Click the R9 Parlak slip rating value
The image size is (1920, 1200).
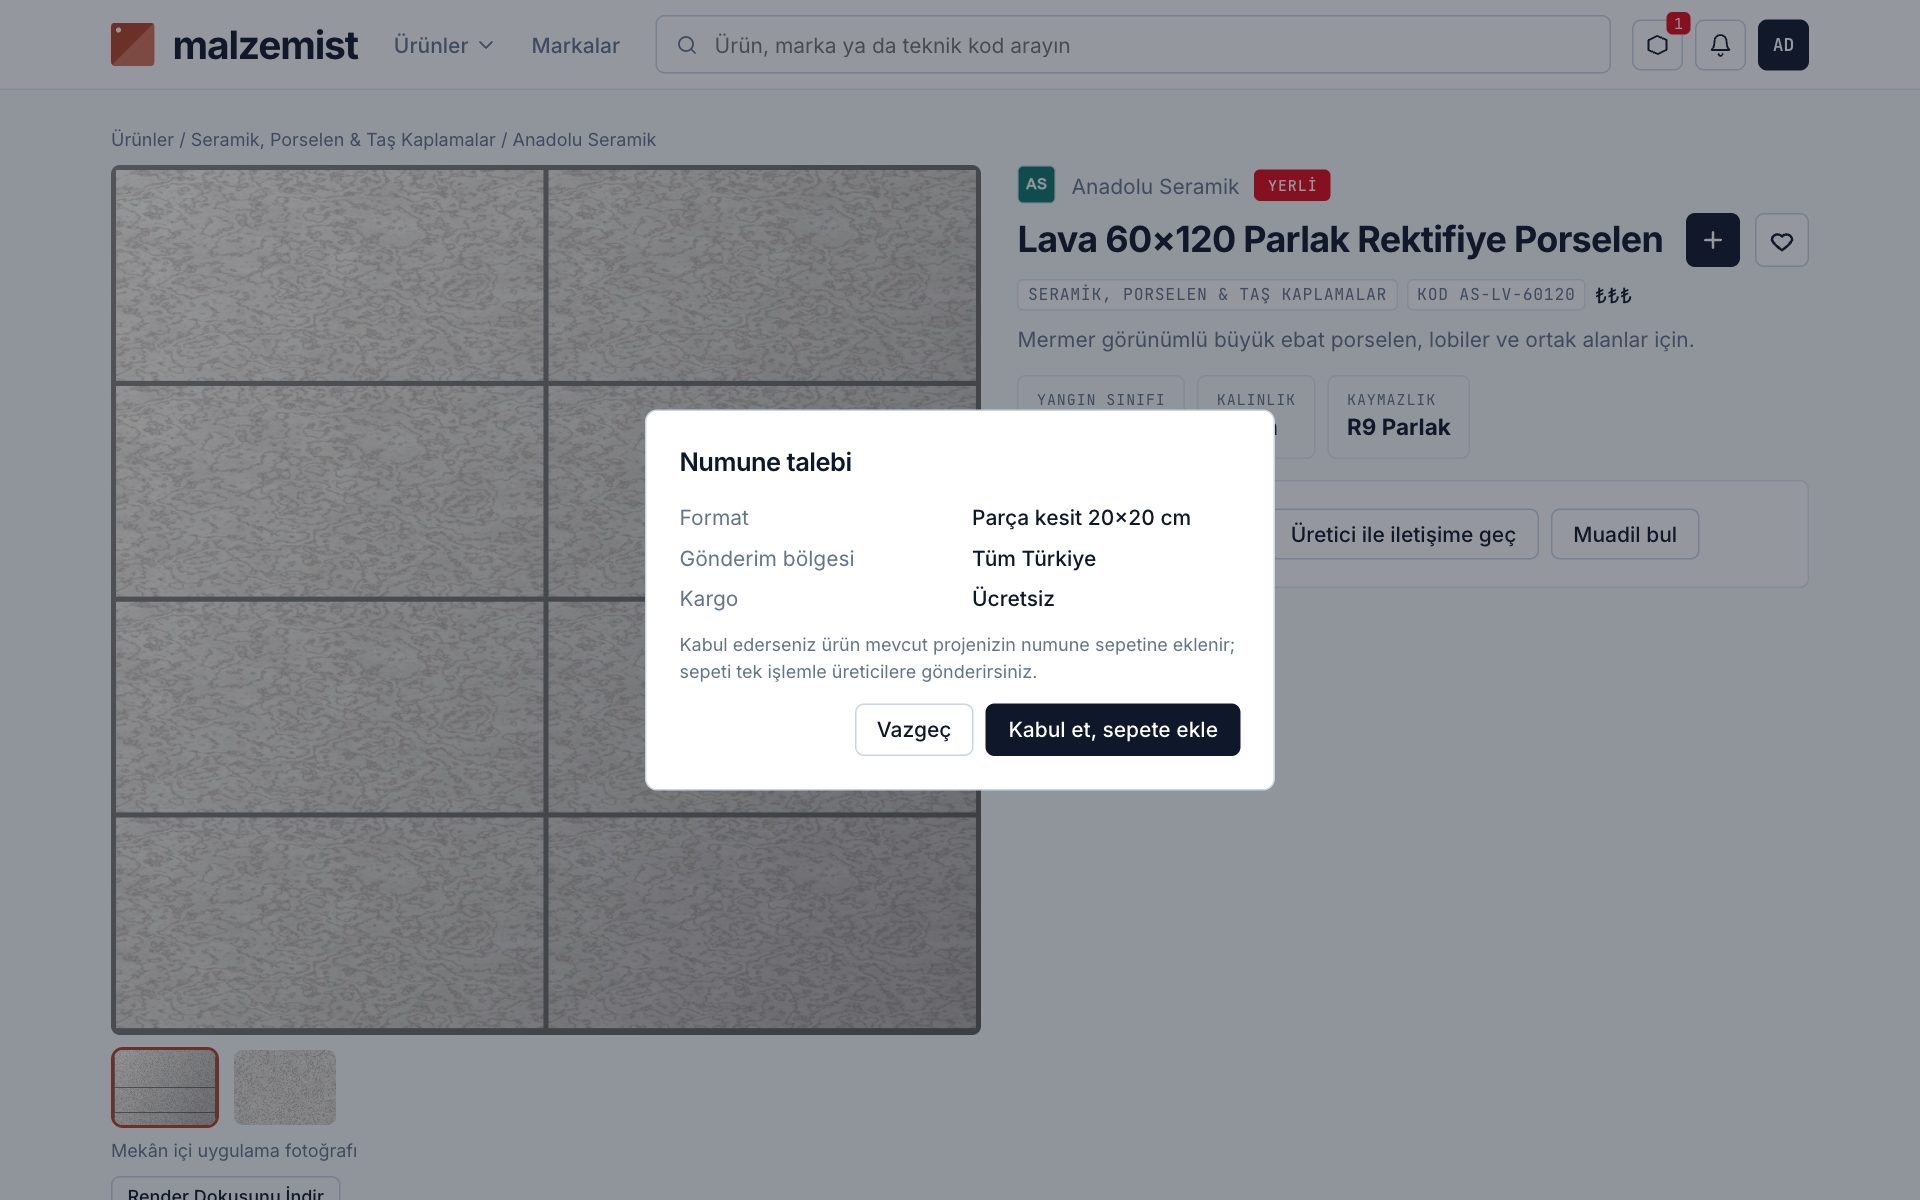pyautogui.click(x=1398, y=428)
